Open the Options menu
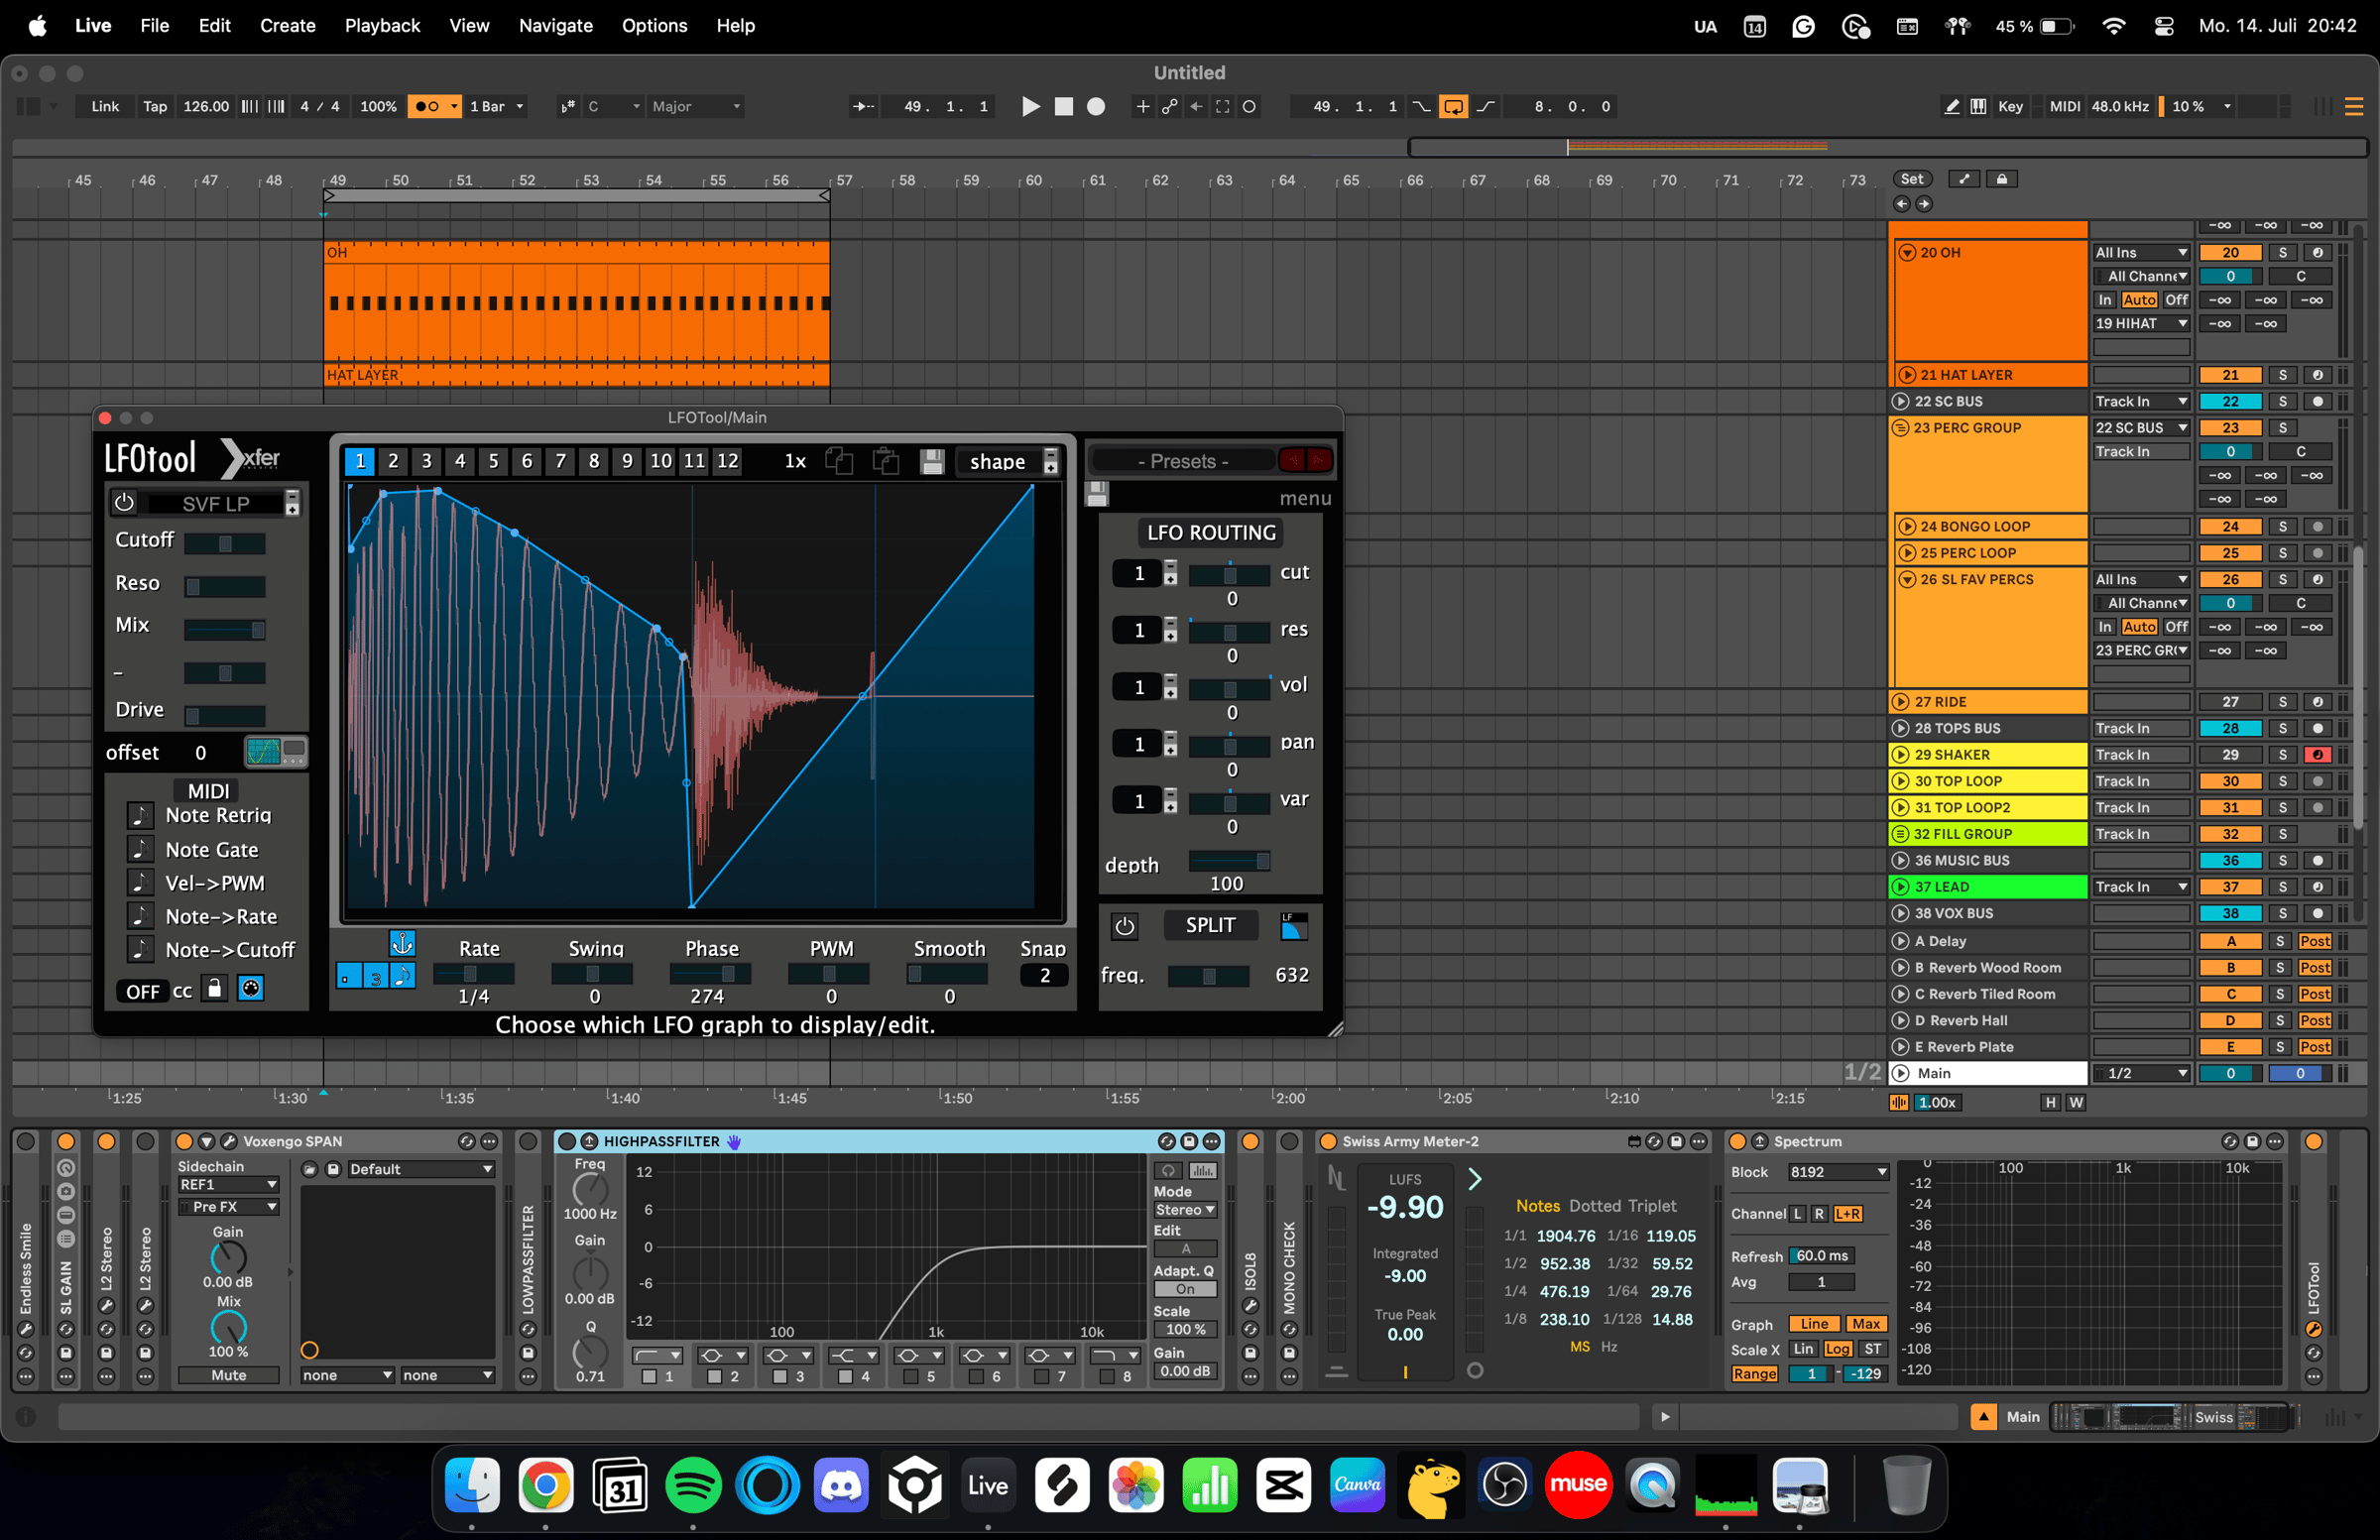Viewport: 2380px width, 1540px height. [x=654, y=26]
